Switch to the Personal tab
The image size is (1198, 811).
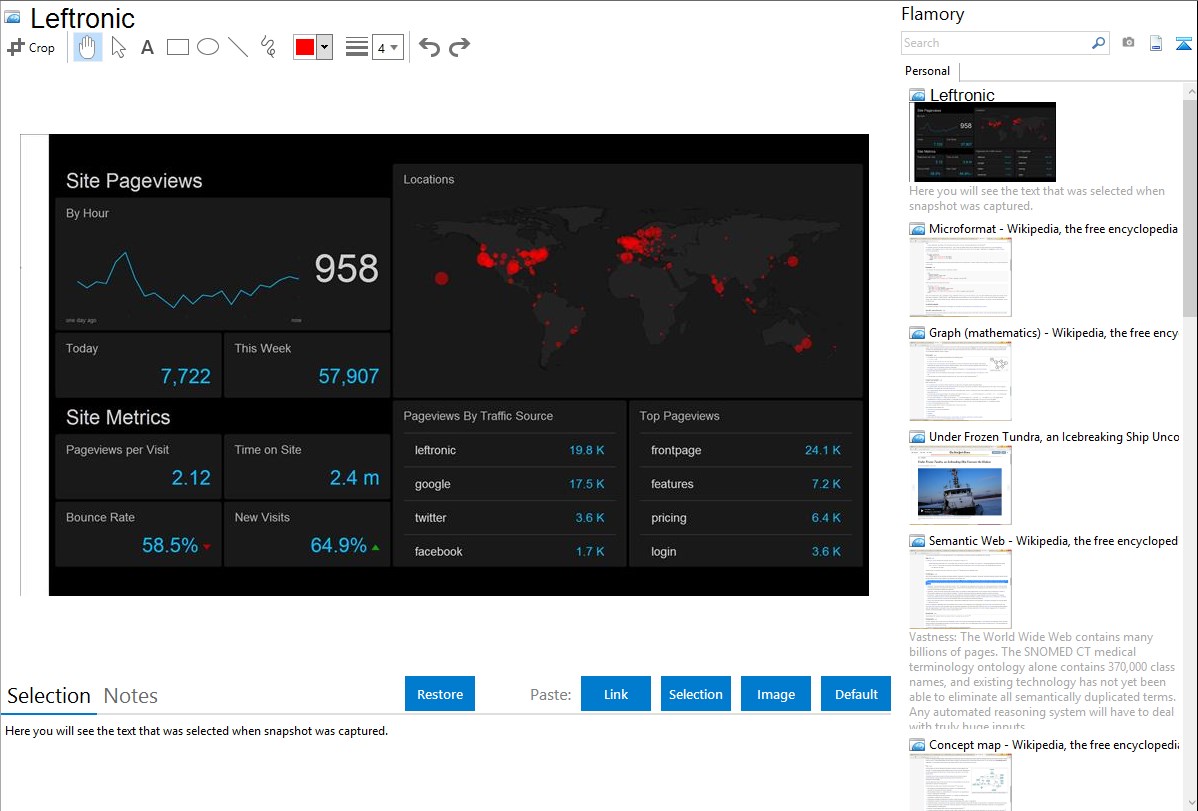point(927,71)
